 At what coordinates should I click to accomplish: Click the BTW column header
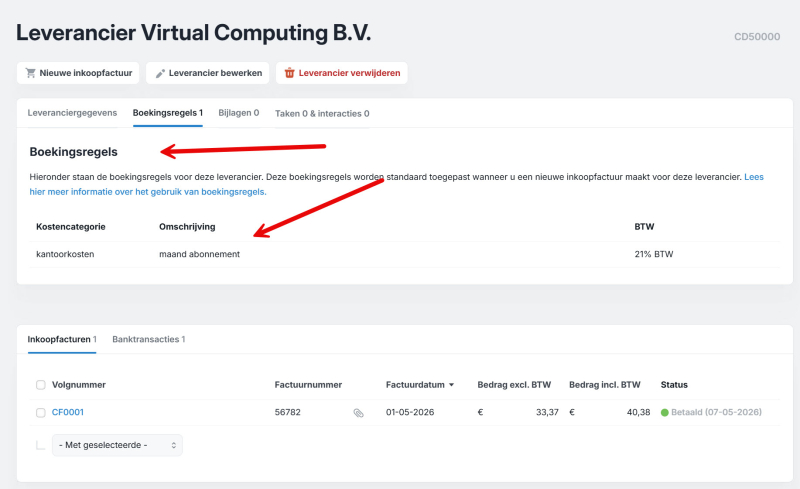[644, 227]
